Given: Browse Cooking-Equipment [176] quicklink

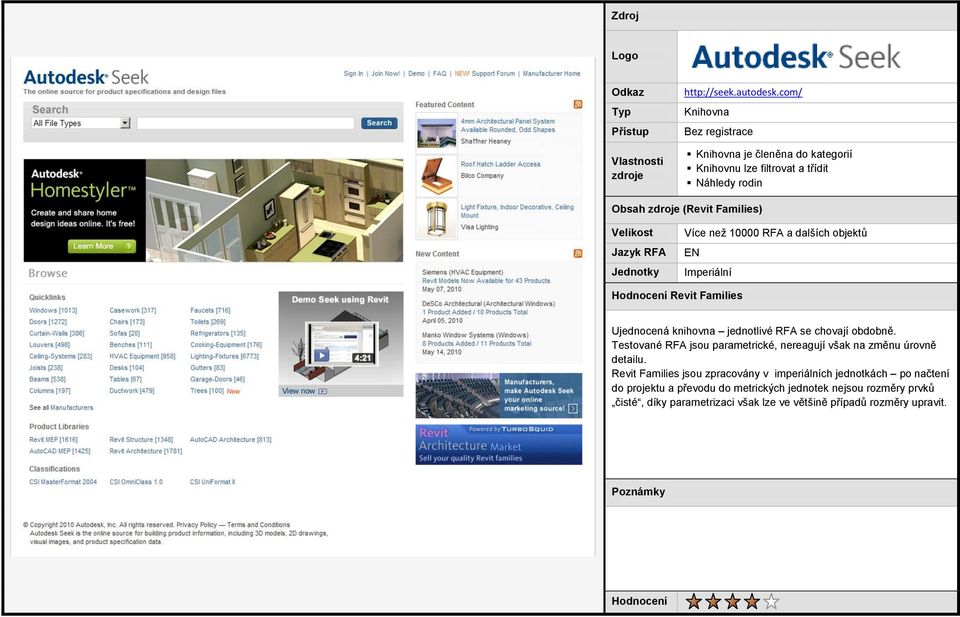Looking at the screenshot, I should 226,345.
